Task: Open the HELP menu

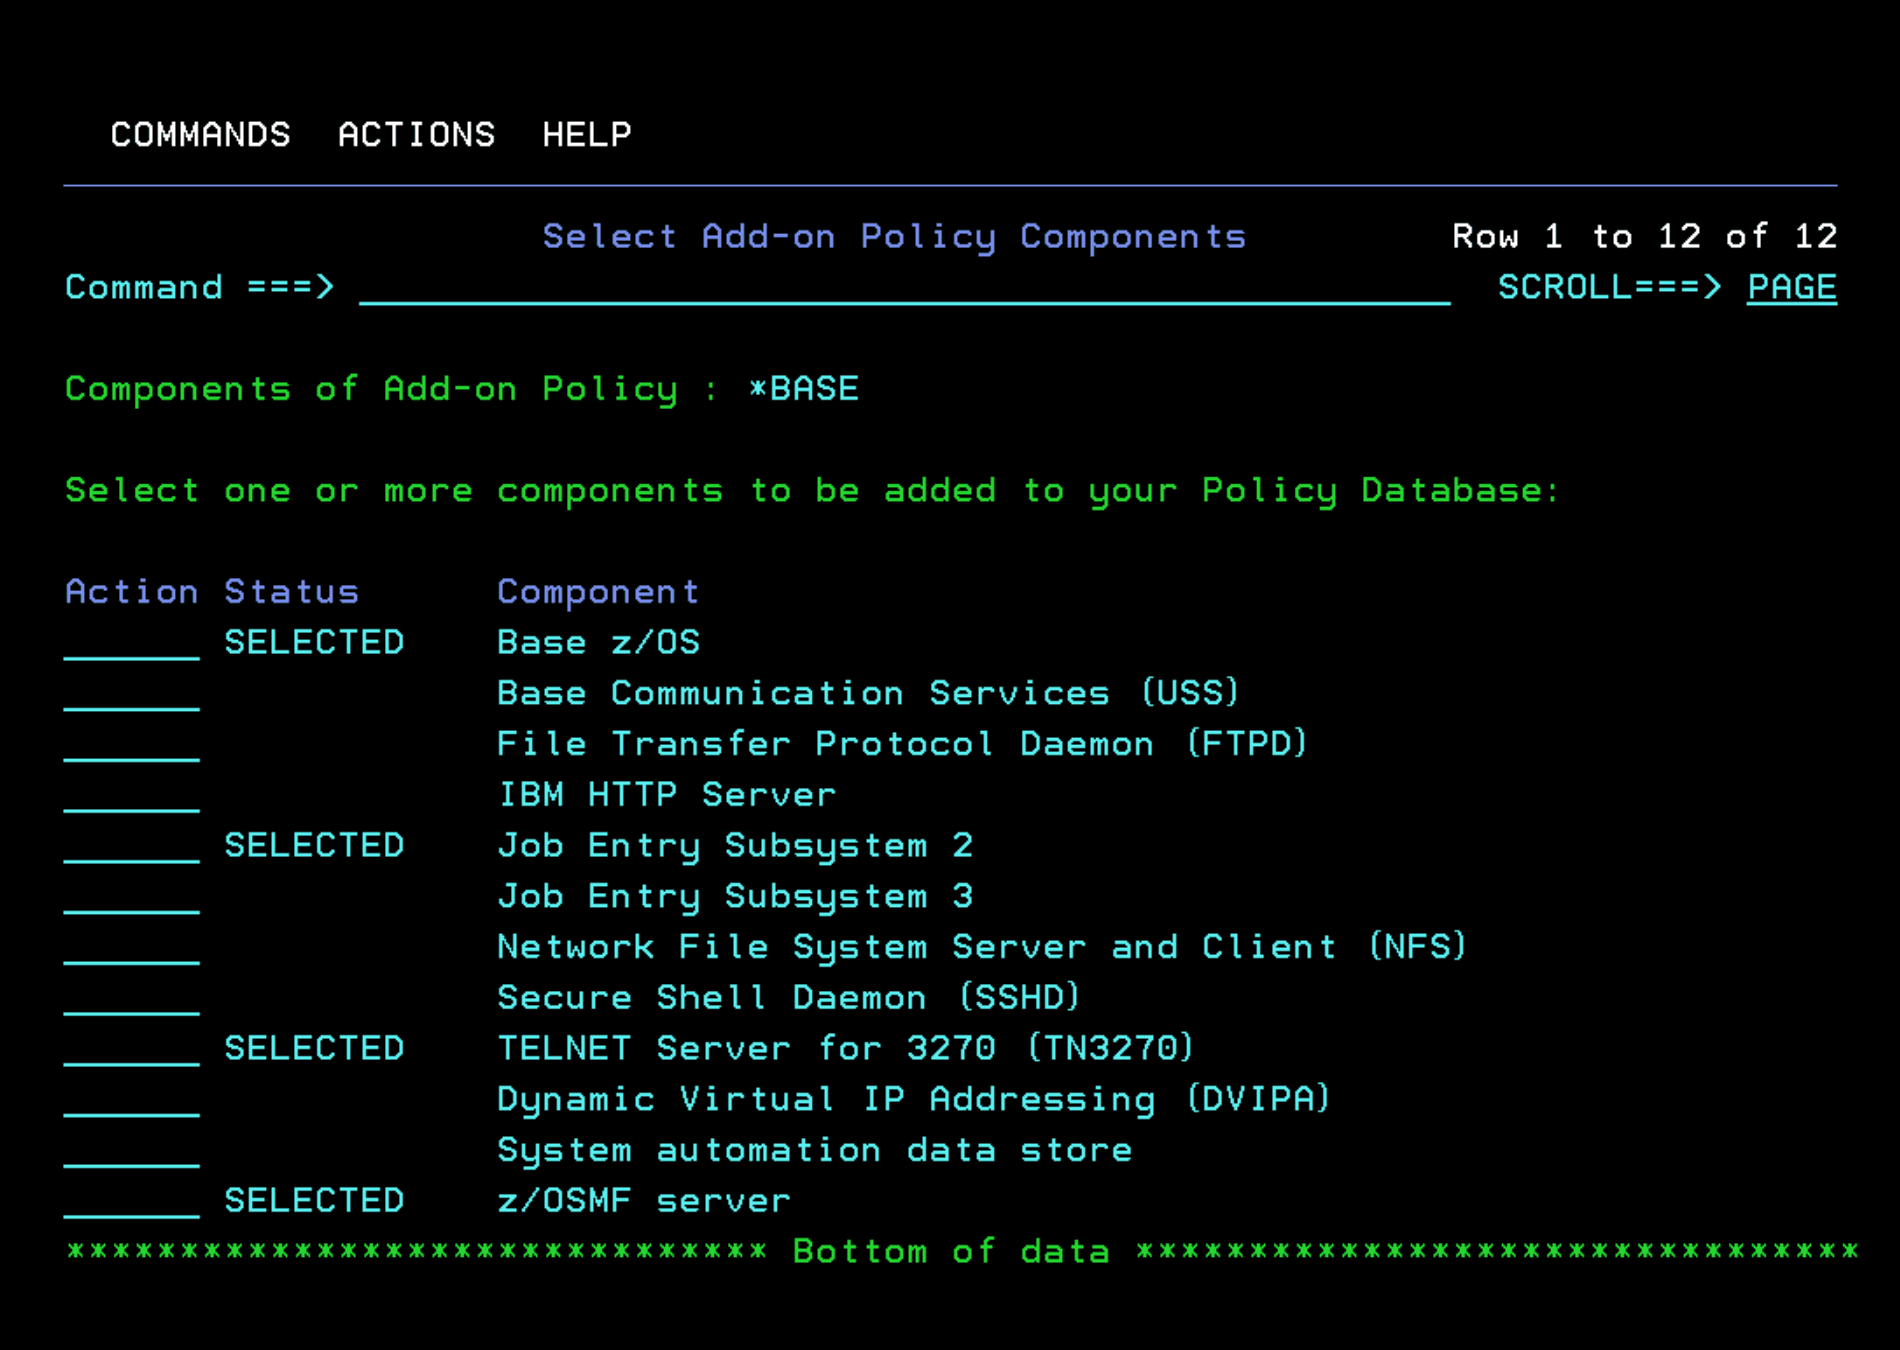Action: click(587, 135)
